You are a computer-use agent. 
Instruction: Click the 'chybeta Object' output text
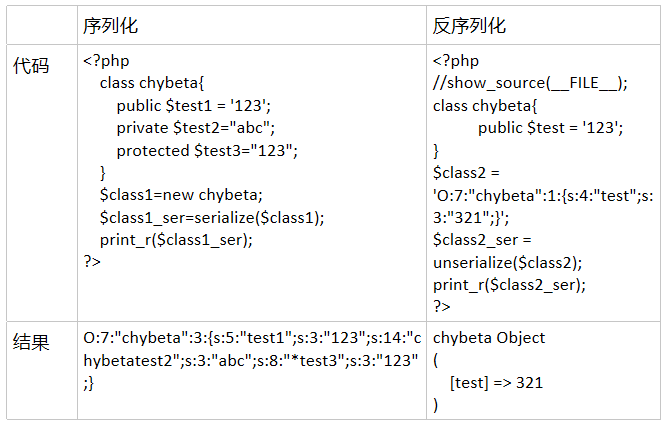click(489, 338)
